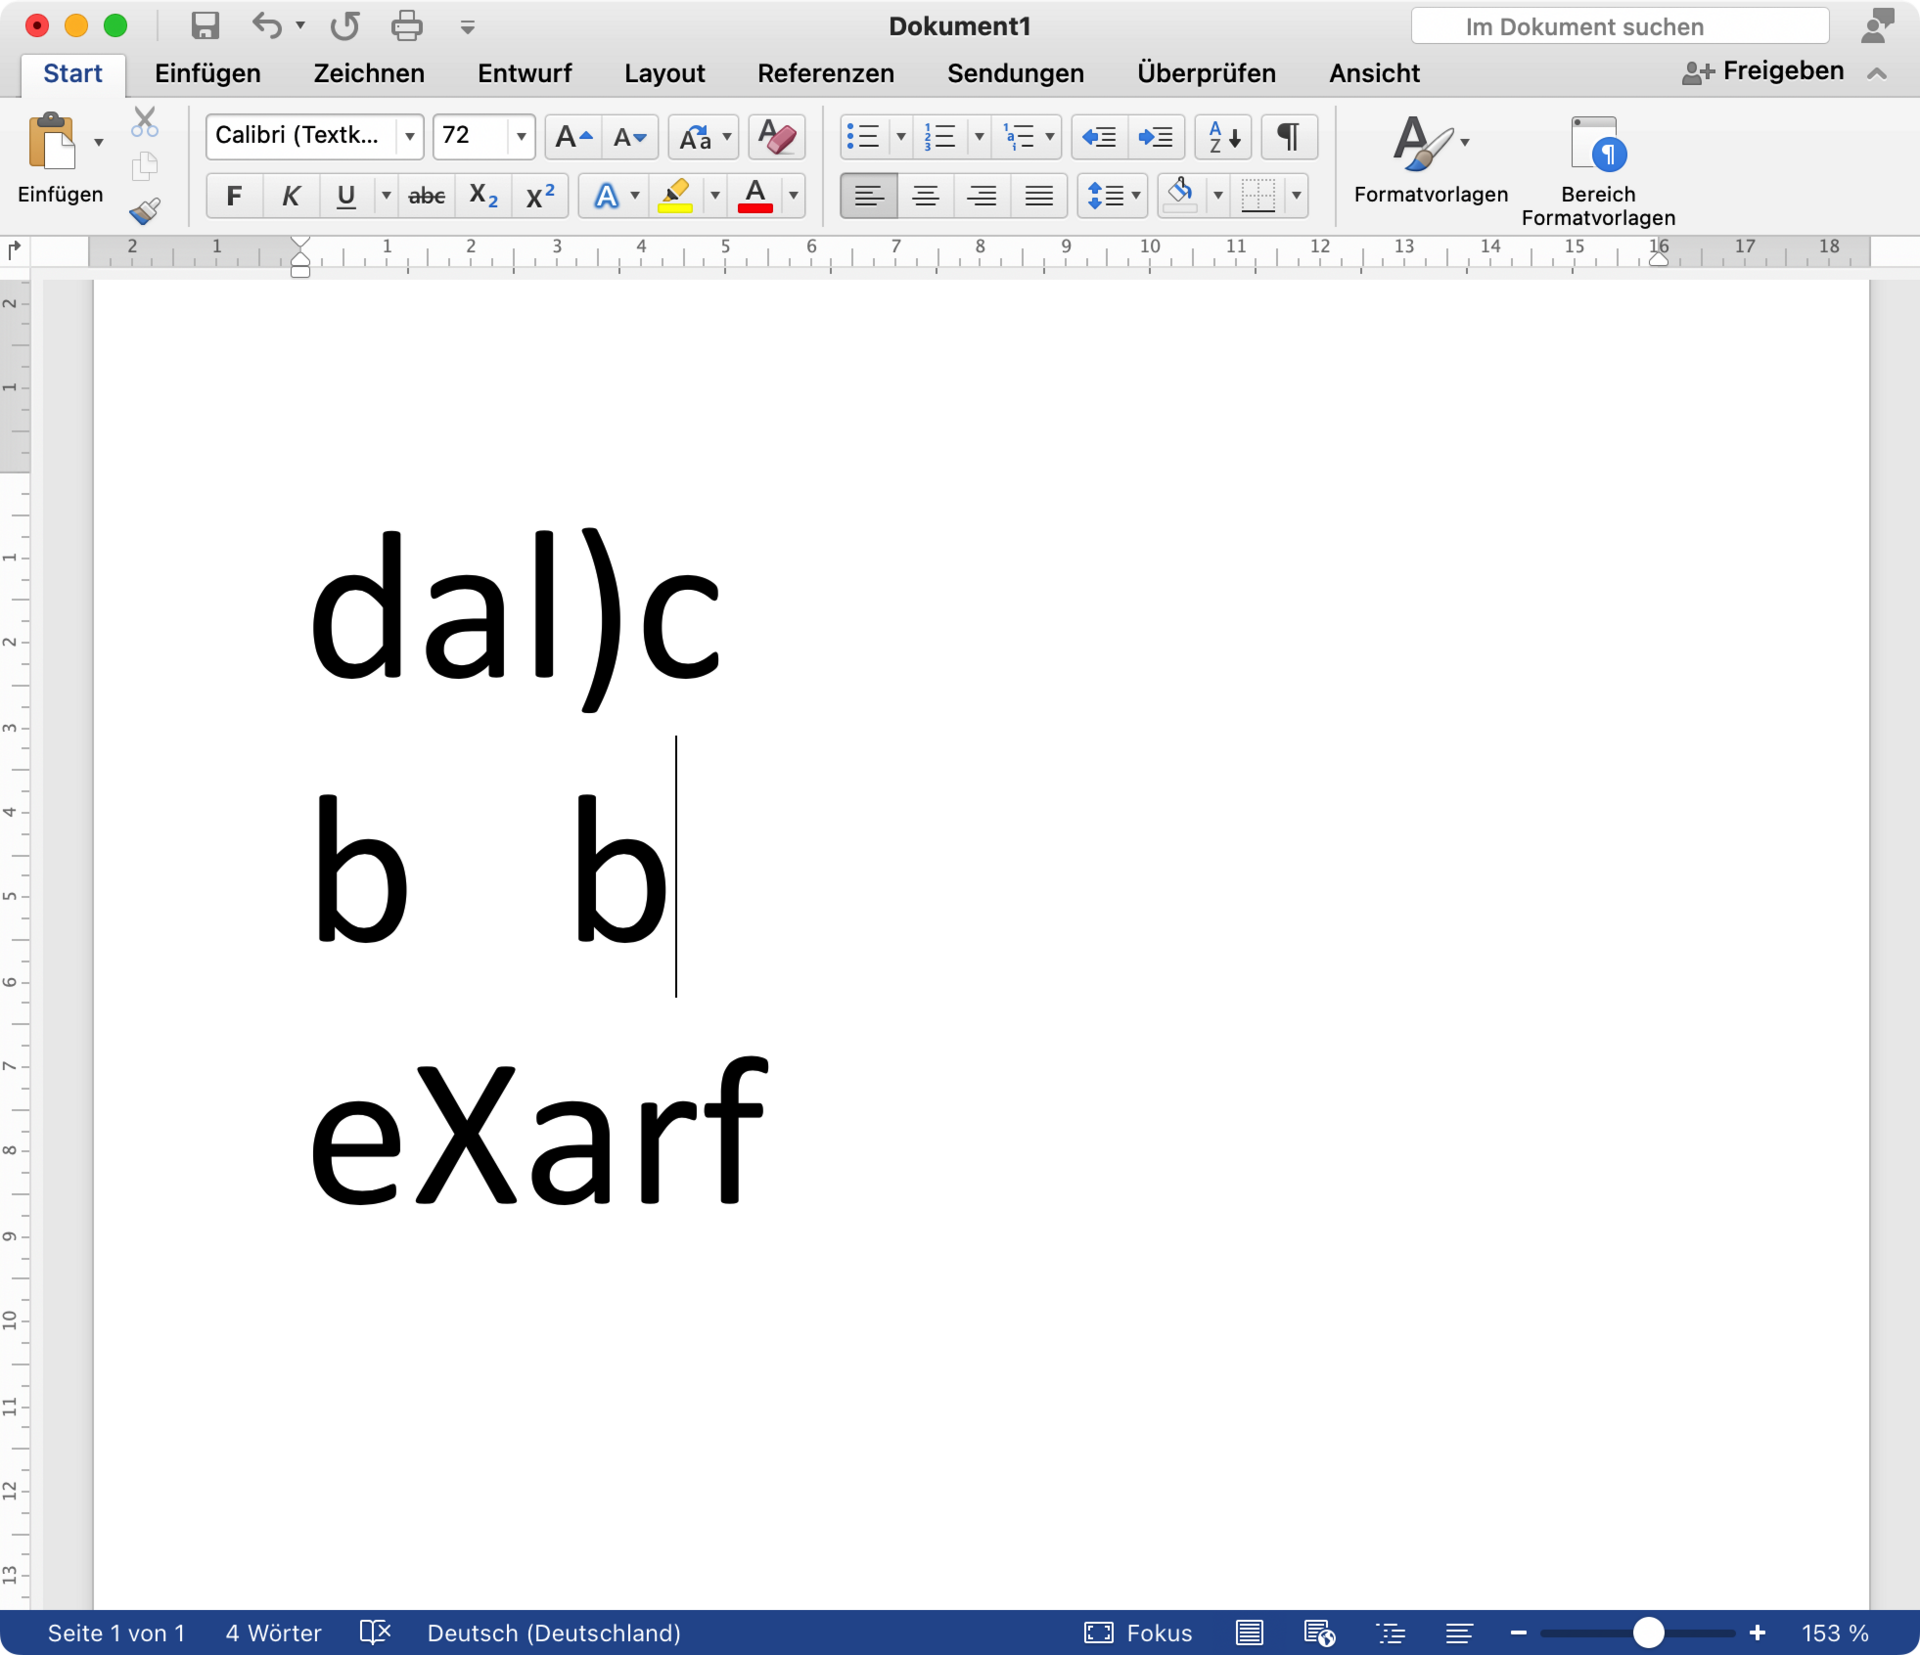Click the save document icon
1920x1655 pixels.
(205, 26)
